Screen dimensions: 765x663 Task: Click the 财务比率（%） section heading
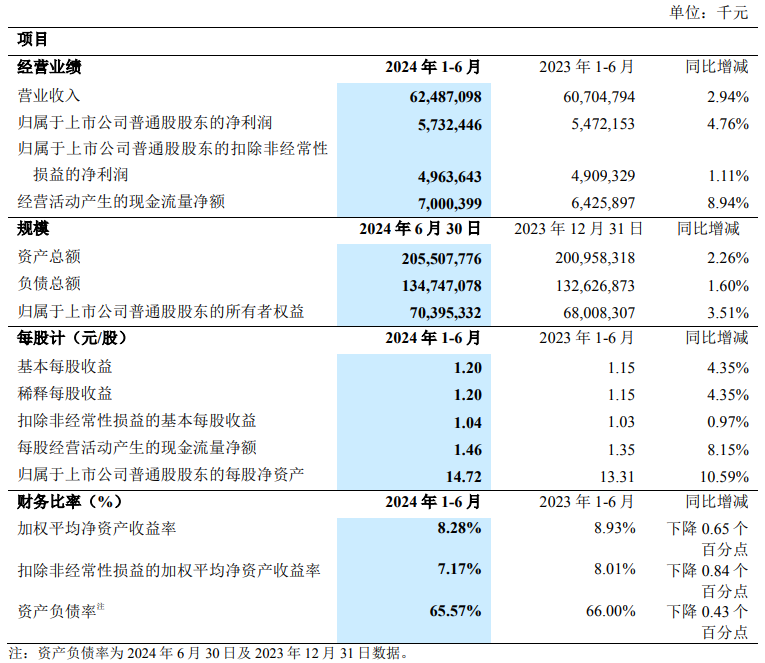(70, 502)
